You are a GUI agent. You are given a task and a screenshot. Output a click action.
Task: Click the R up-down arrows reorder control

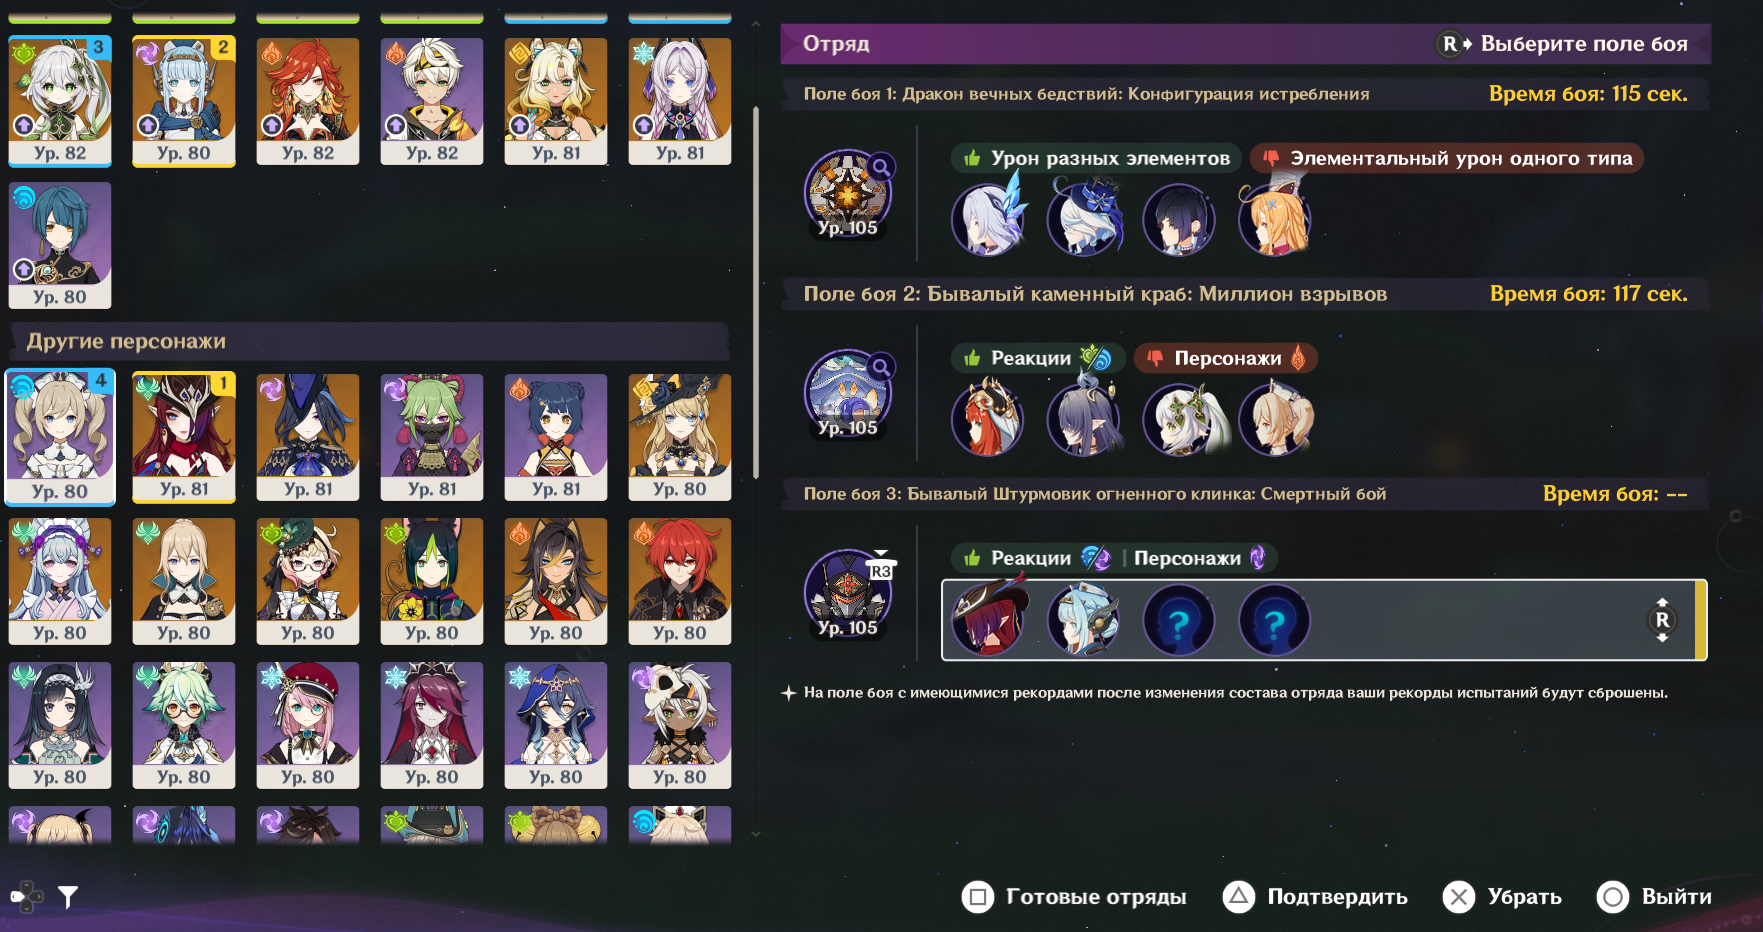pos(1662,620)
